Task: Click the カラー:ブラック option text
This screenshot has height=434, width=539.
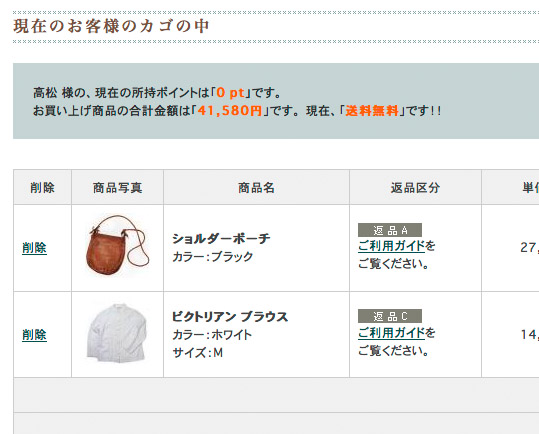Action: pyautogui.click(x=212, y=256)
